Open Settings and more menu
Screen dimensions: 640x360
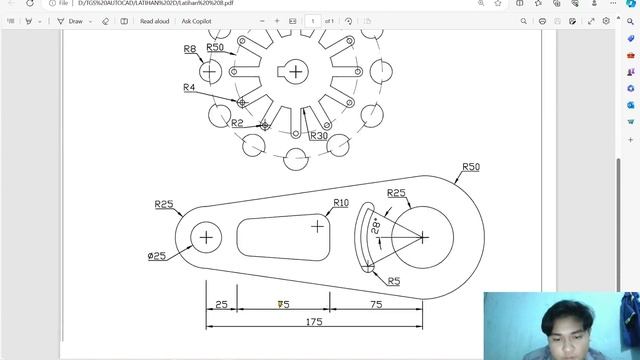[x=613, y=3]
